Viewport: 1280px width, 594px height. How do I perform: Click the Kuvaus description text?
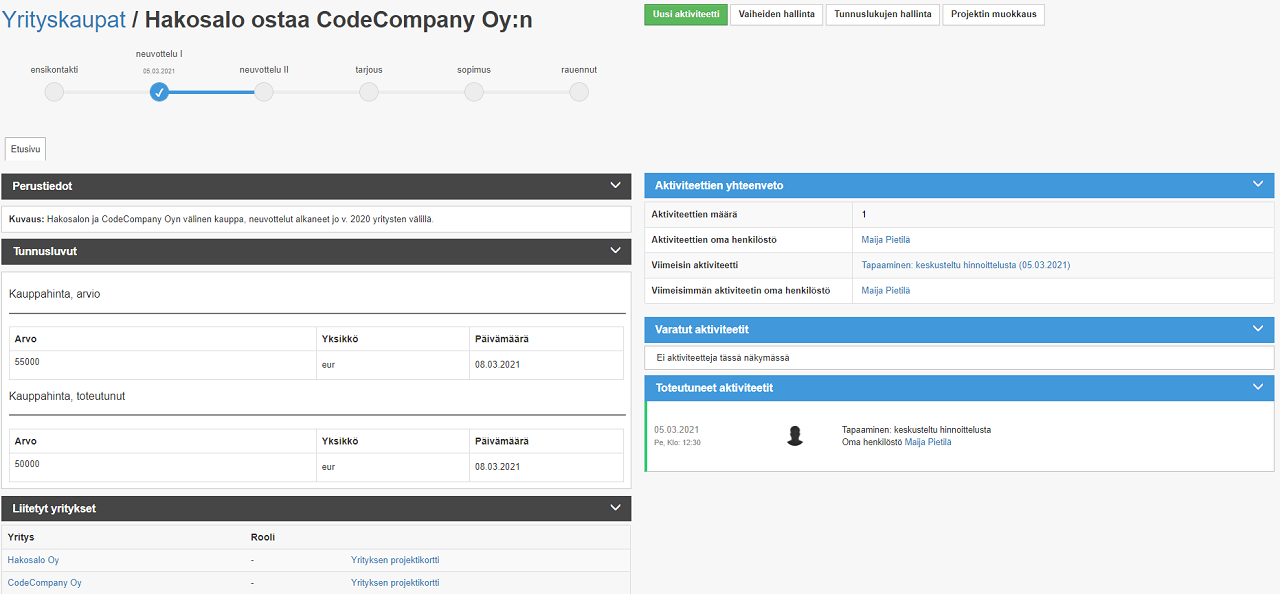point(220,218)
